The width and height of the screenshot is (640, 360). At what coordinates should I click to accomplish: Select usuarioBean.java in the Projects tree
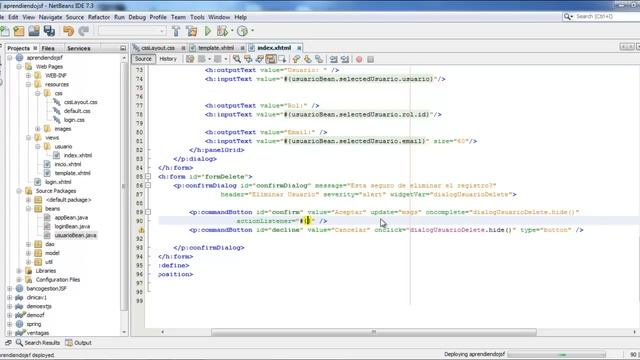click(76, 236)
